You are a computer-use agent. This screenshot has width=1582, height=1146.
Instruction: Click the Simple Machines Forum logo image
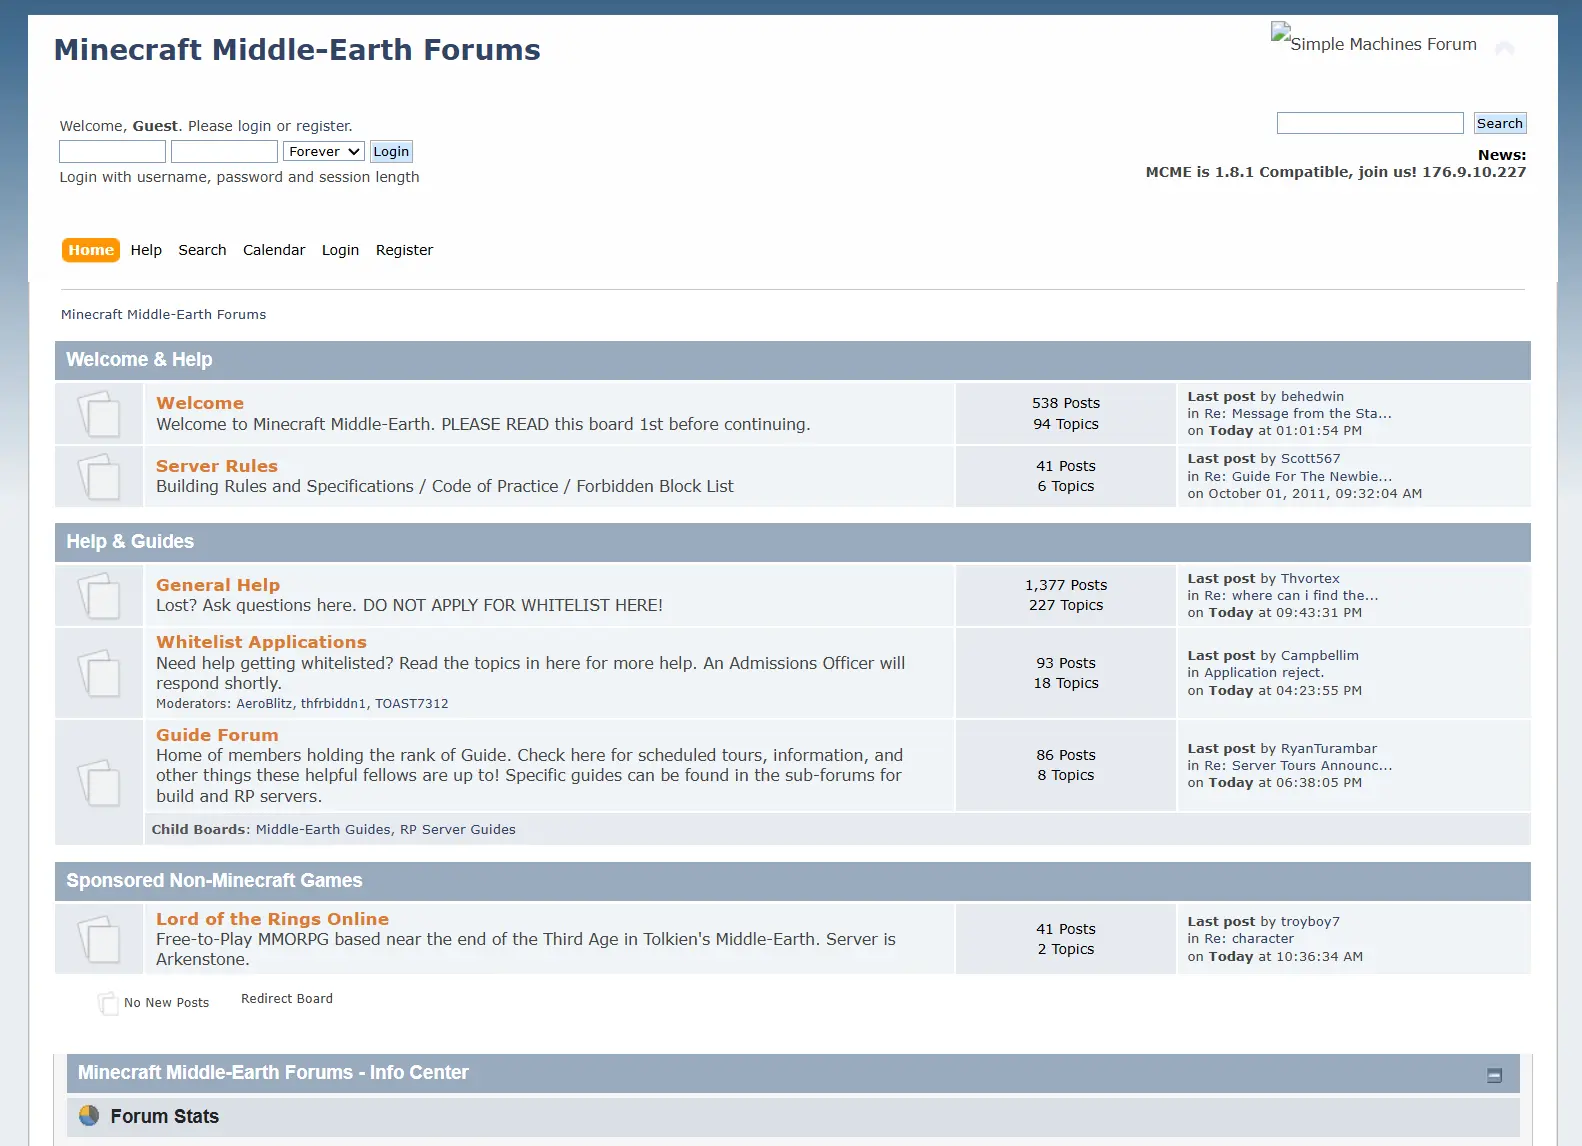point(1374,38)
